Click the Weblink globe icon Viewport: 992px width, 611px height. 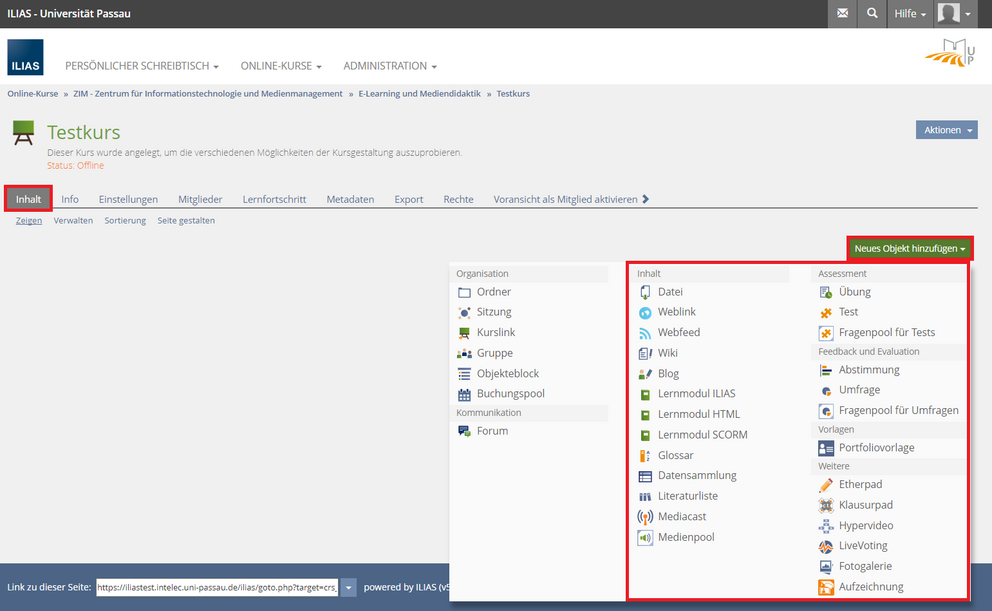coord(645,312)
